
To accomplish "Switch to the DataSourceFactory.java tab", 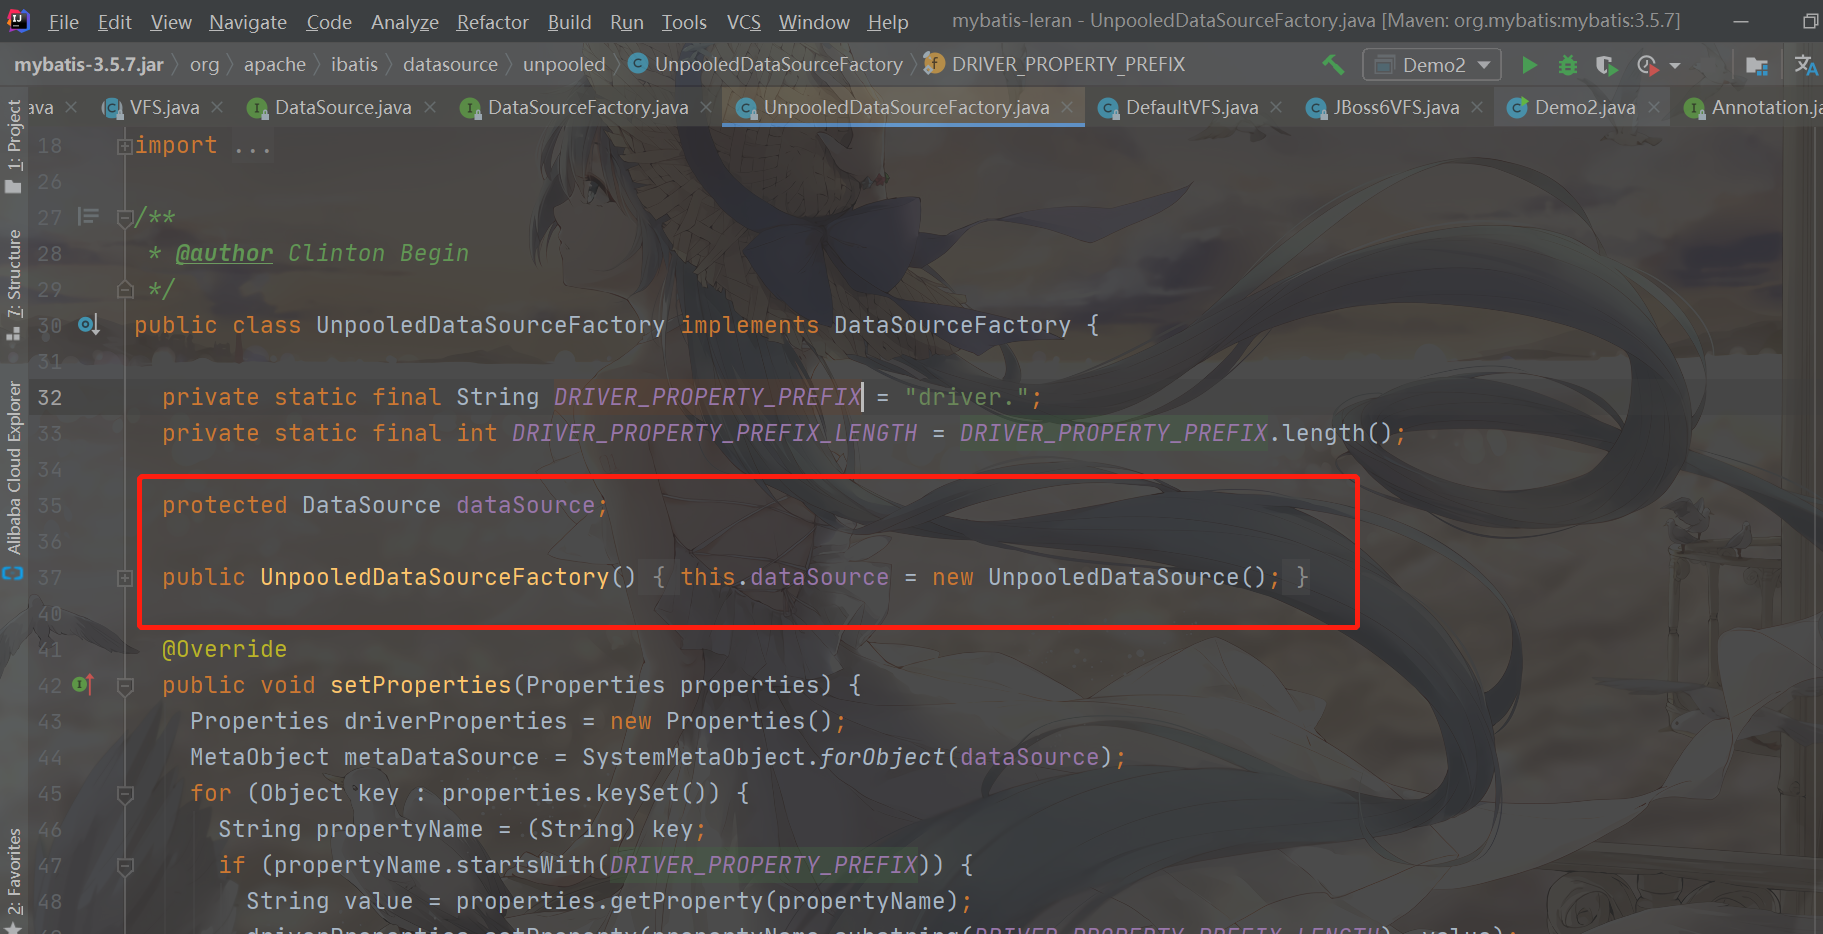I will pyautogui.click(x=588, y=107).
